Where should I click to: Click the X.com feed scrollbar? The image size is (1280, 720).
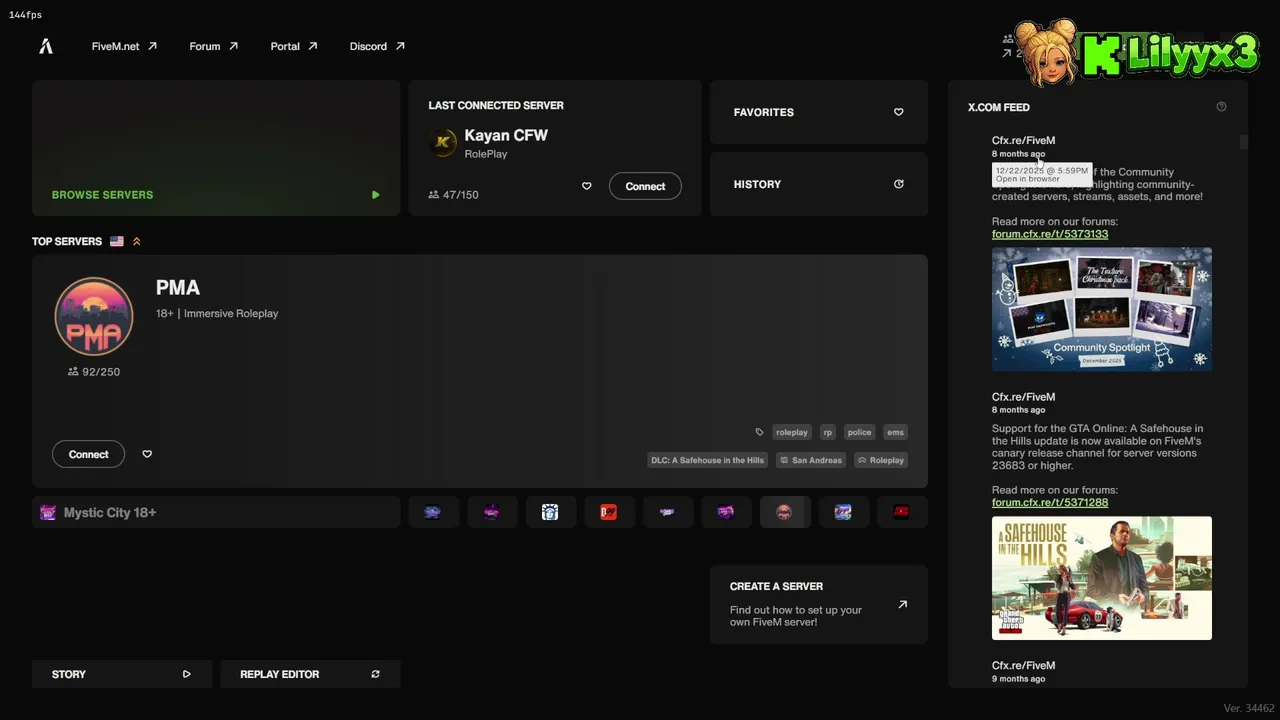point(1243,142)
